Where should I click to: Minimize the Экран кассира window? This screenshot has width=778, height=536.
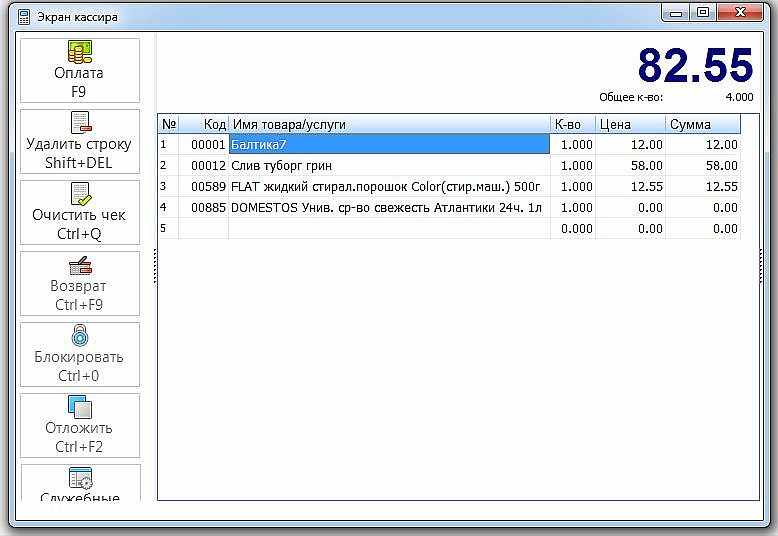(x=676, y=13)
